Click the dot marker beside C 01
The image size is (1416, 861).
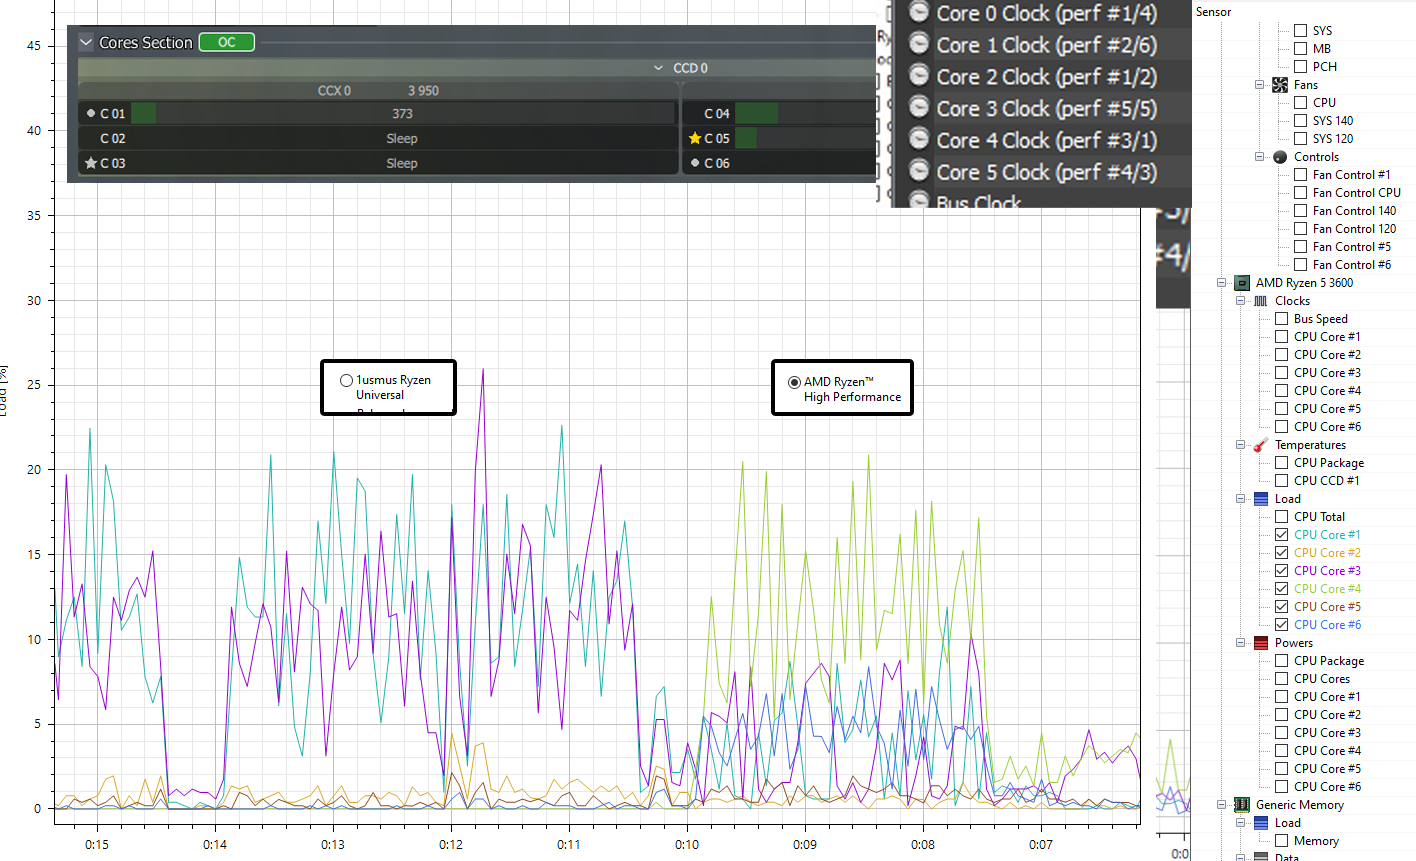pyautogui.click(x=91, y=113)
